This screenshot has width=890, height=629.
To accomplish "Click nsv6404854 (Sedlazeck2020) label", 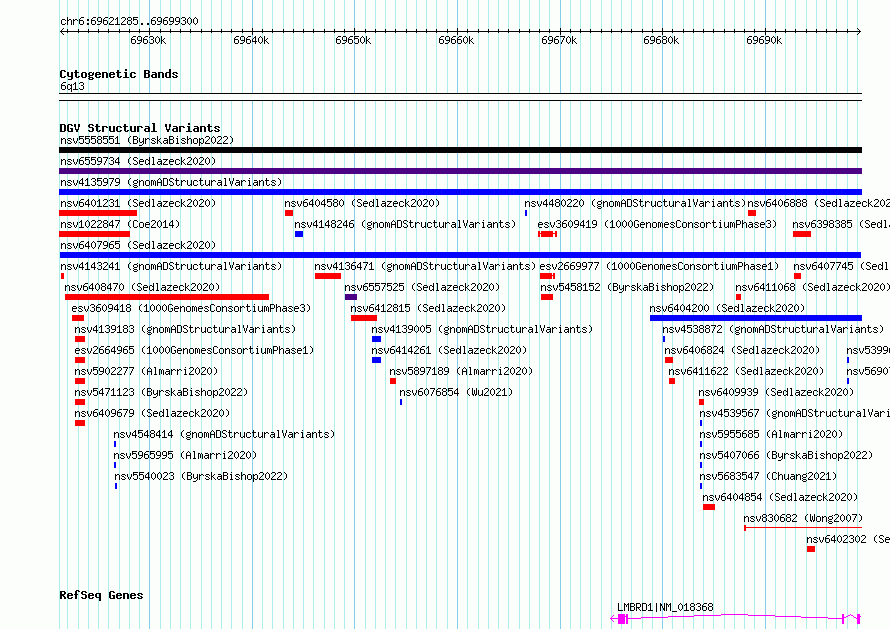I will click(x=780, y=497).
